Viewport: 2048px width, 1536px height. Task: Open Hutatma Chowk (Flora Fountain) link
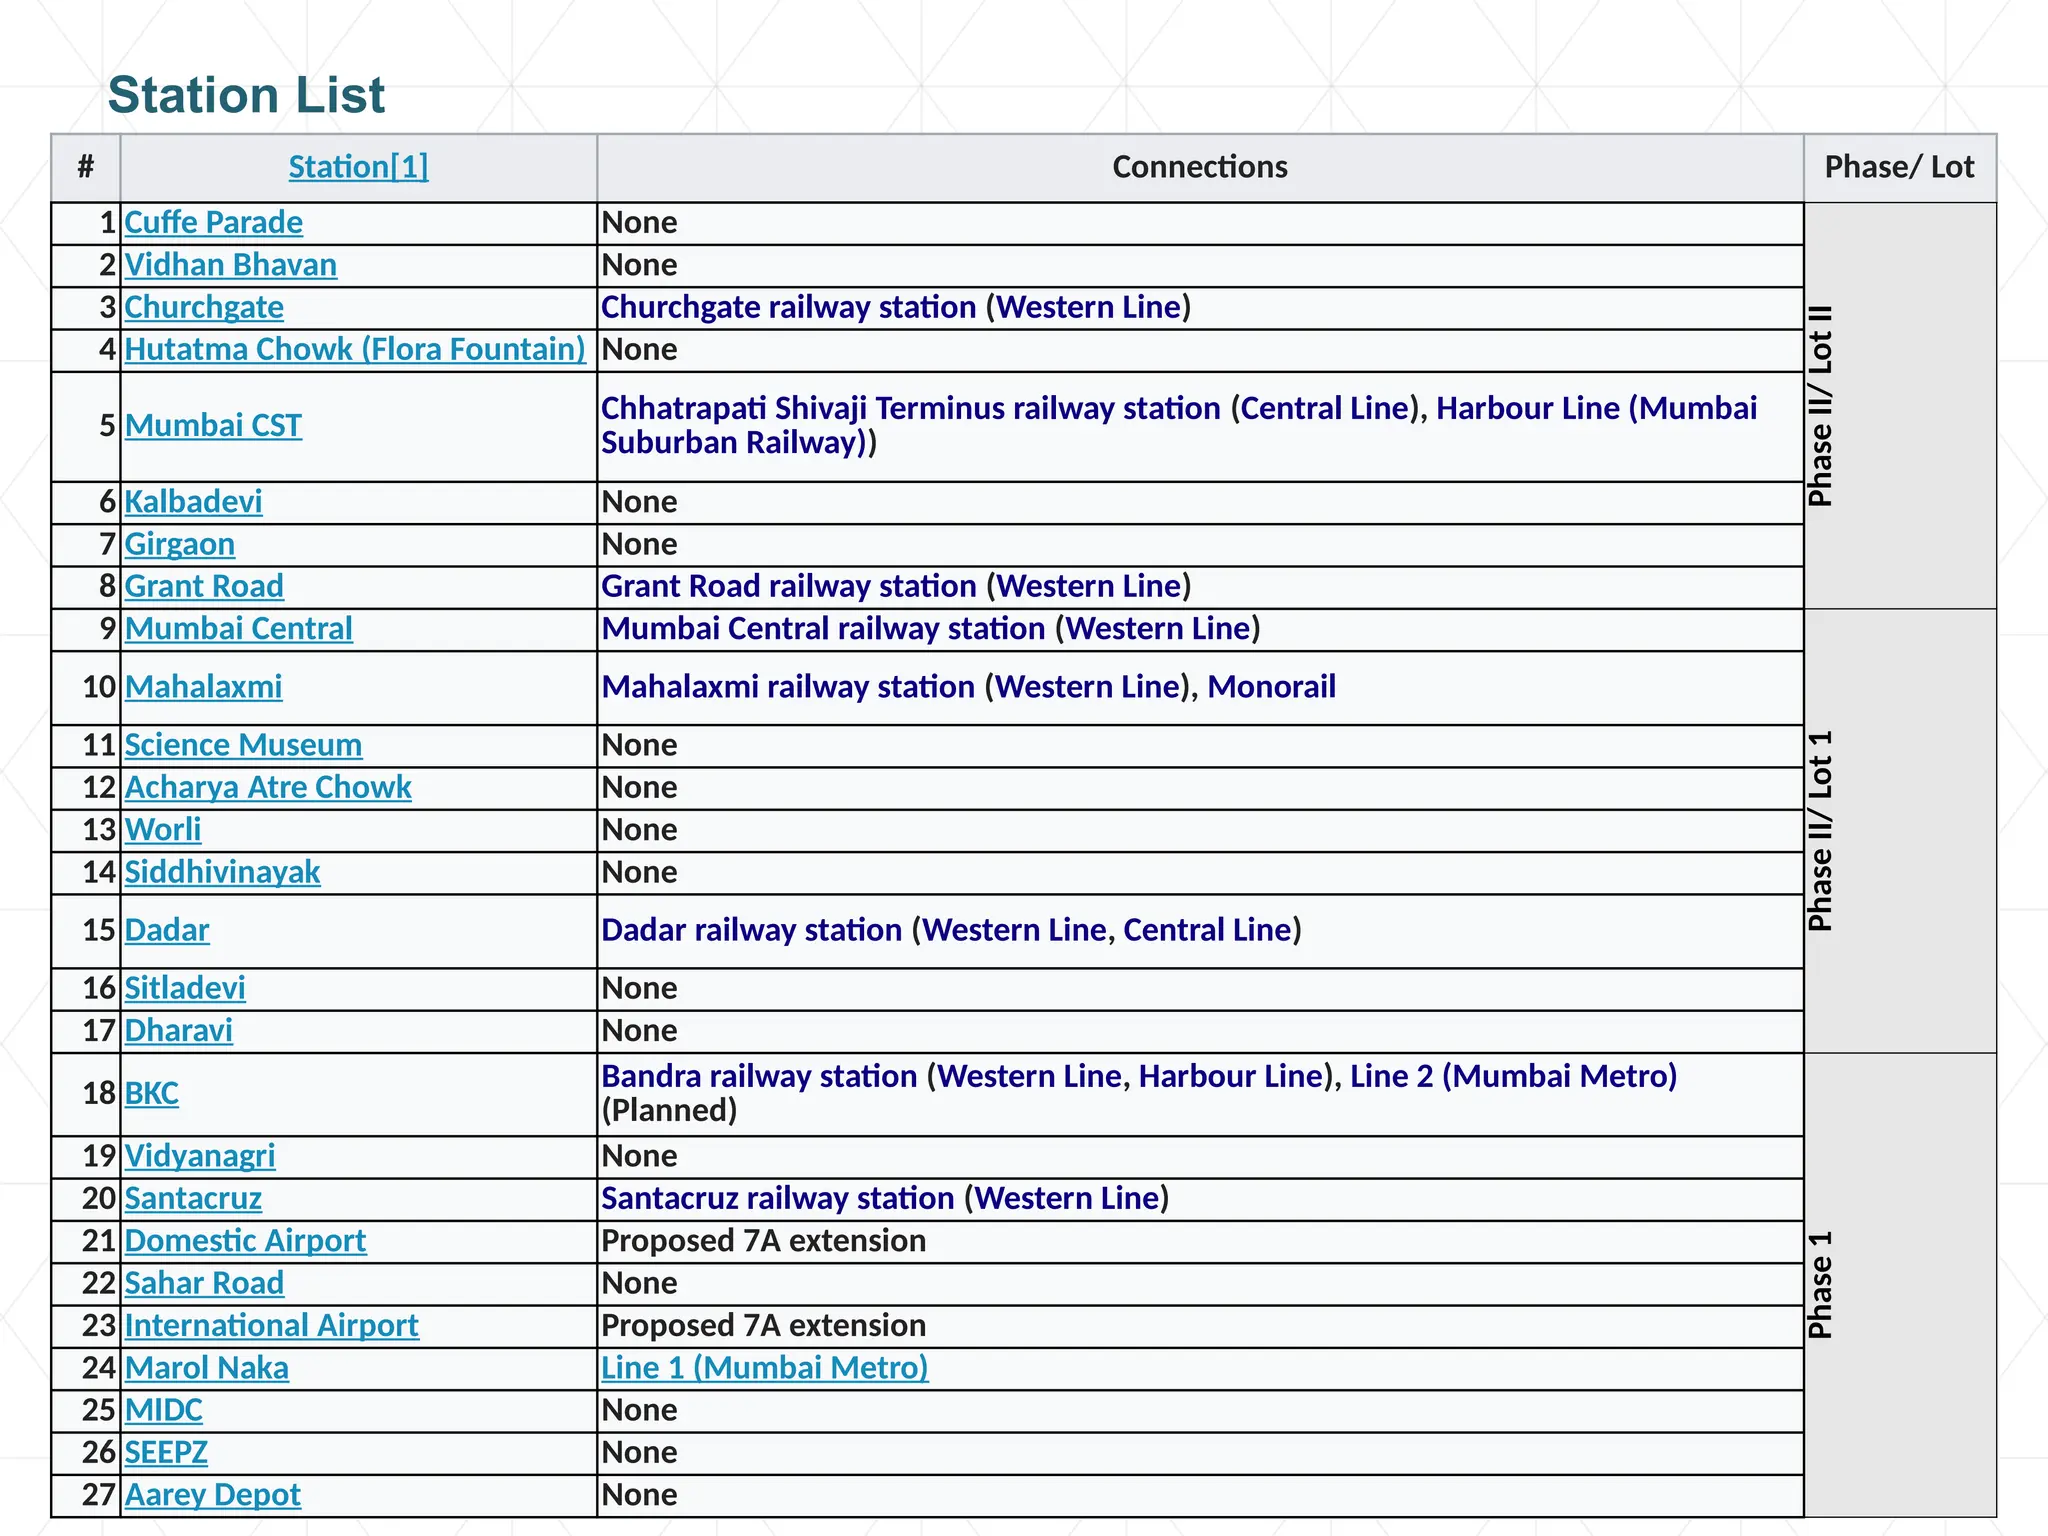click(355, 349)
